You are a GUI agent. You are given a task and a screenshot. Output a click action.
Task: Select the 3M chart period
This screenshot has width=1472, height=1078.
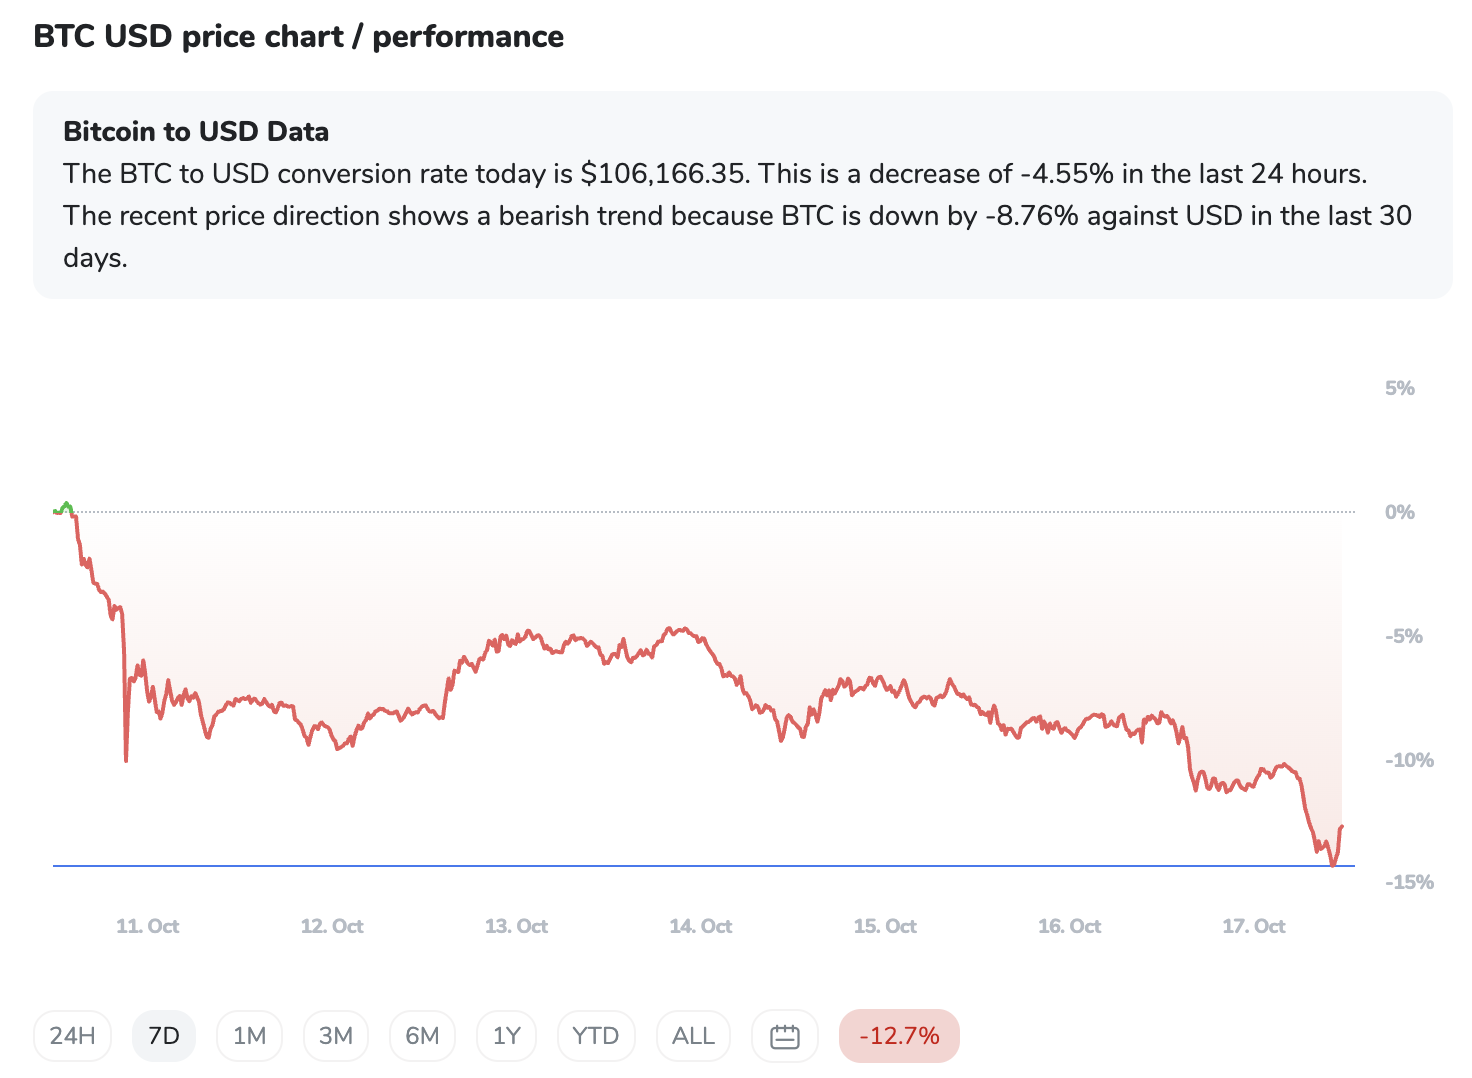point(336,1036)
